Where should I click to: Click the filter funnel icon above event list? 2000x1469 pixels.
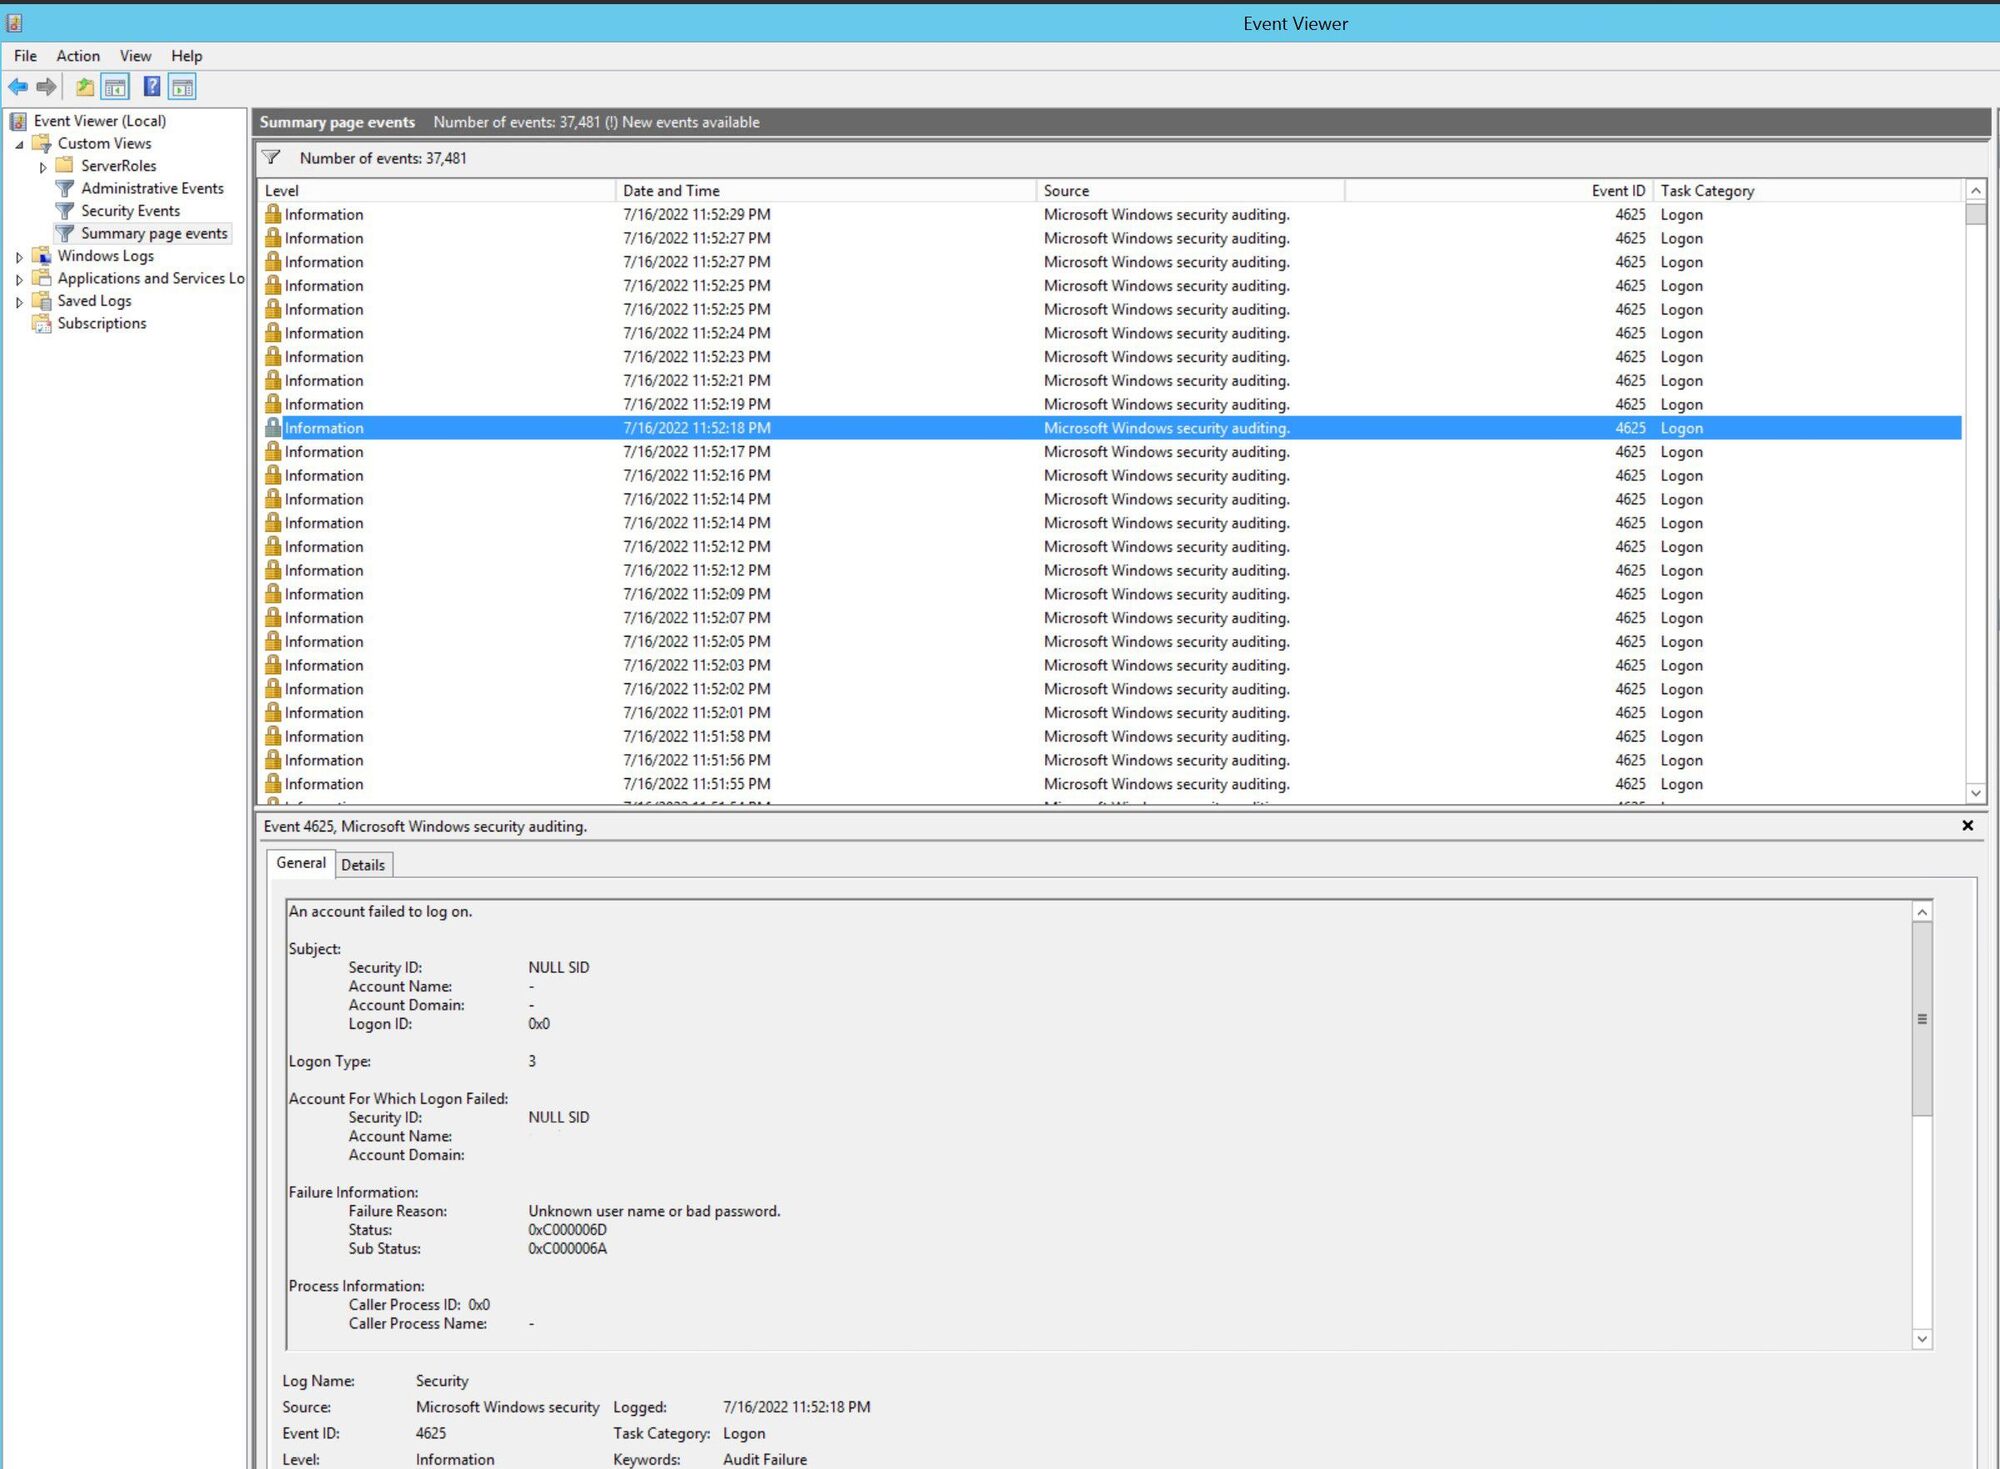tap(271, 157)
